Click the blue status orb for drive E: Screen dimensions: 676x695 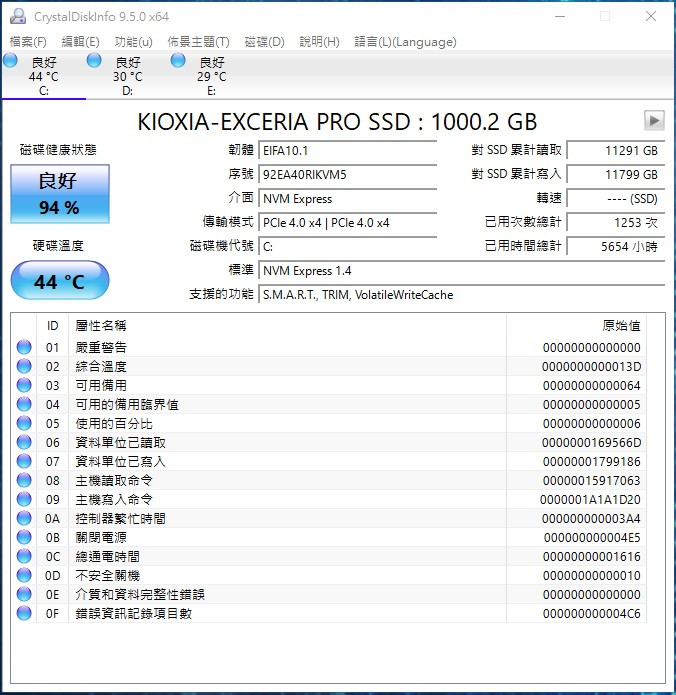[x=178, y=60]
